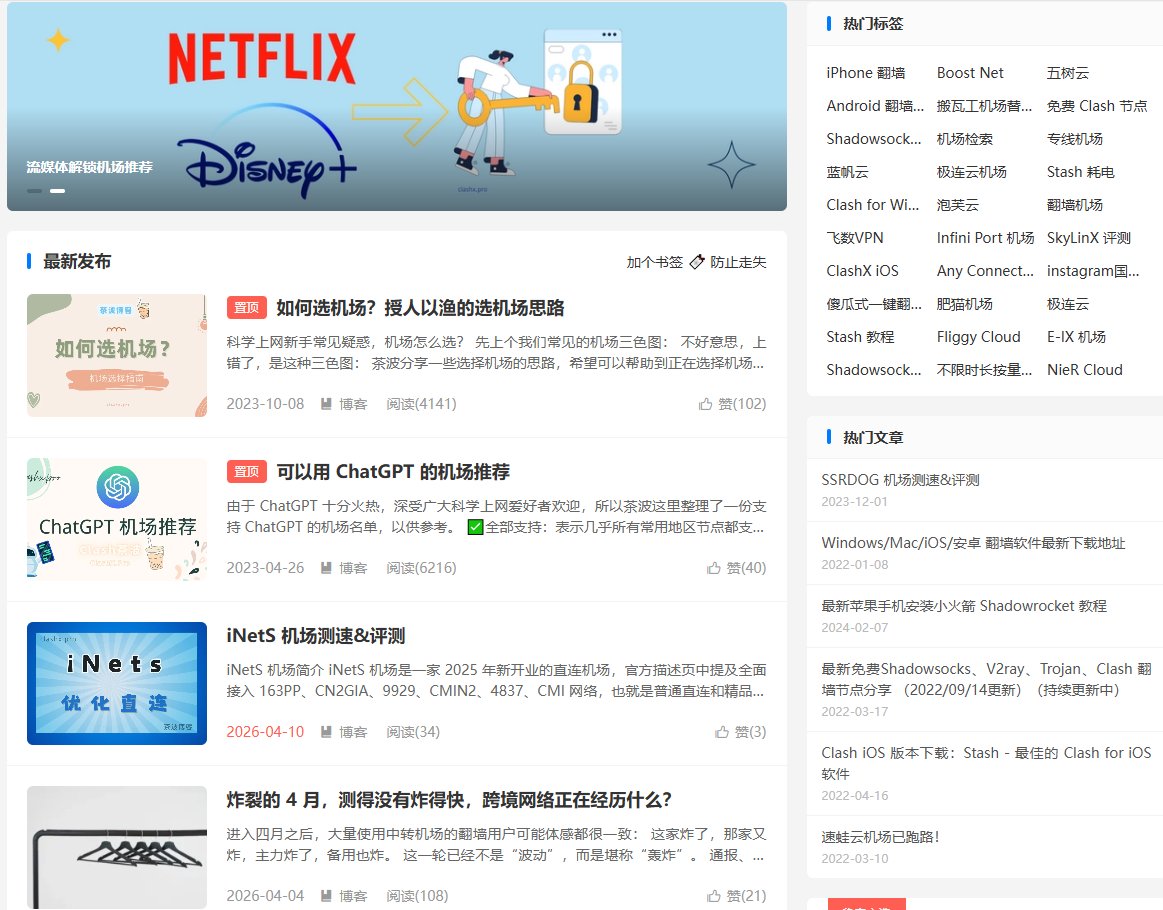Open article iNetS 机场测速&评测
This screenshot has width=1163, height=910.
click(315, 636)
